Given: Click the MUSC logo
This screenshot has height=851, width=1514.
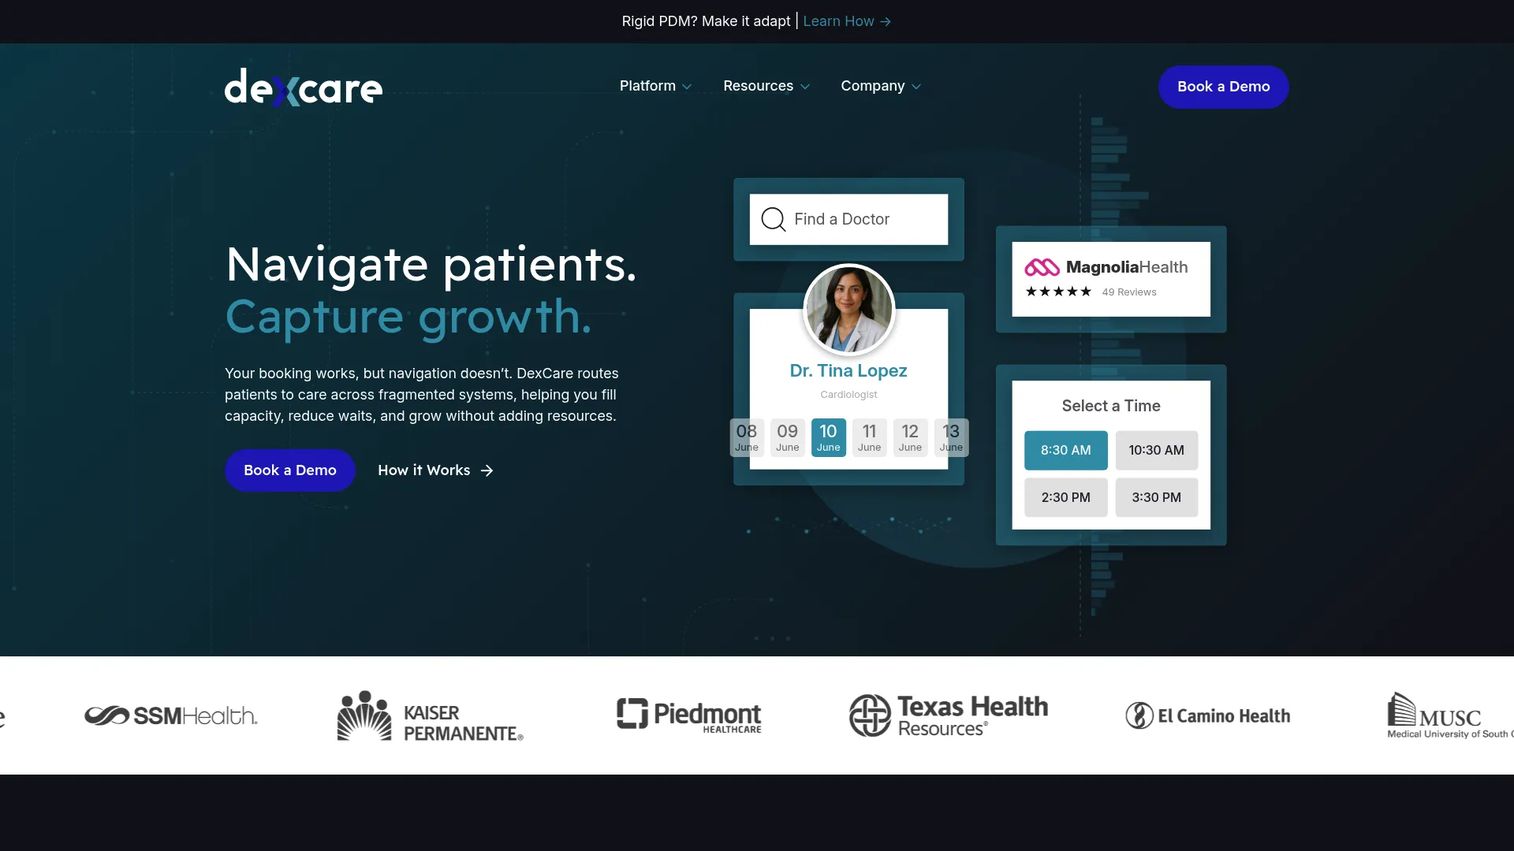Looking at the screenshot, I should pos(1450,715).
